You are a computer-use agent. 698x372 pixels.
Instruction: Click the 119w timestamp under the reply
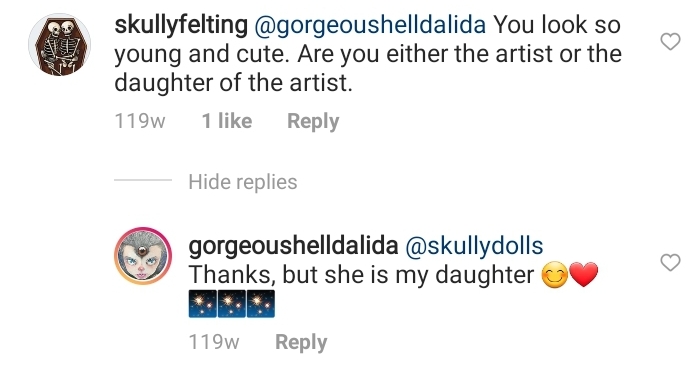pyautogui.click(x=214, y=342)
